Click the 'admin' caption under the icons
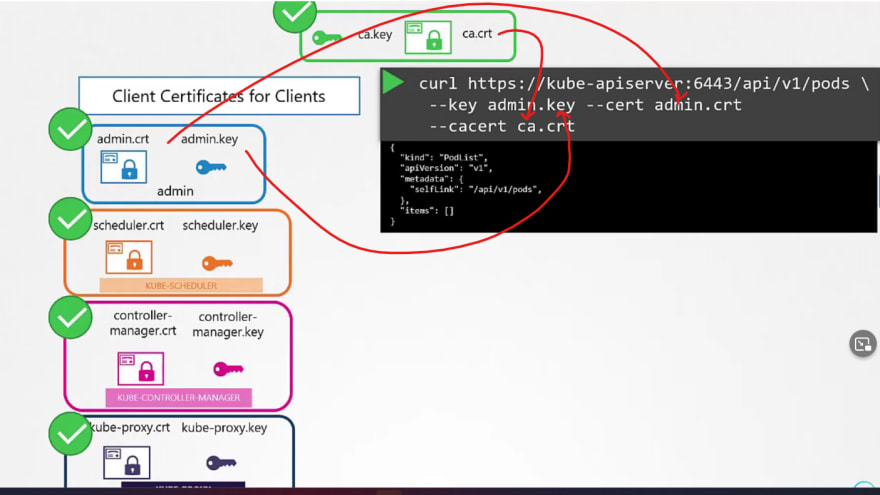 [175, 191]
